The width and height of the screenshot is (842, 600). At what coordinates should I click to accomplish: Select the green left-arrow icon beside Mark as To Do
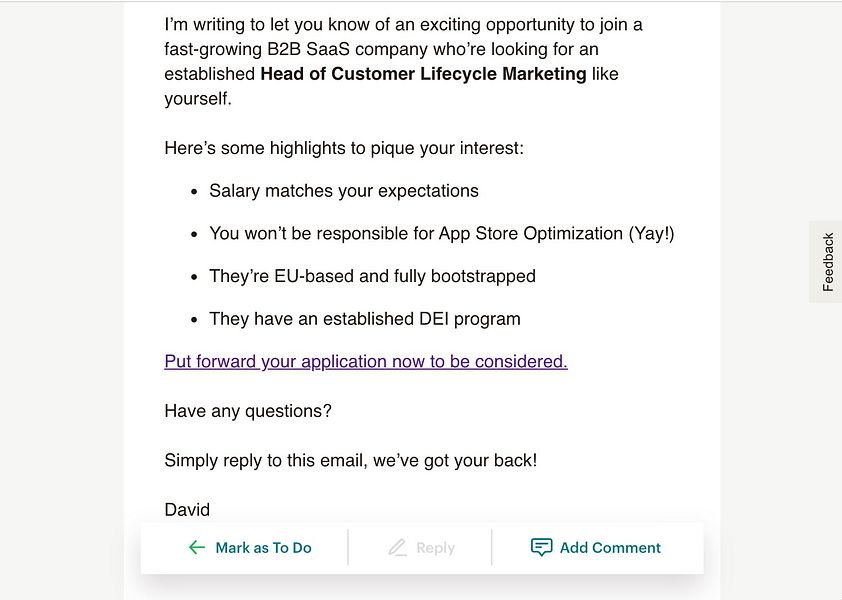pos(195,547)
